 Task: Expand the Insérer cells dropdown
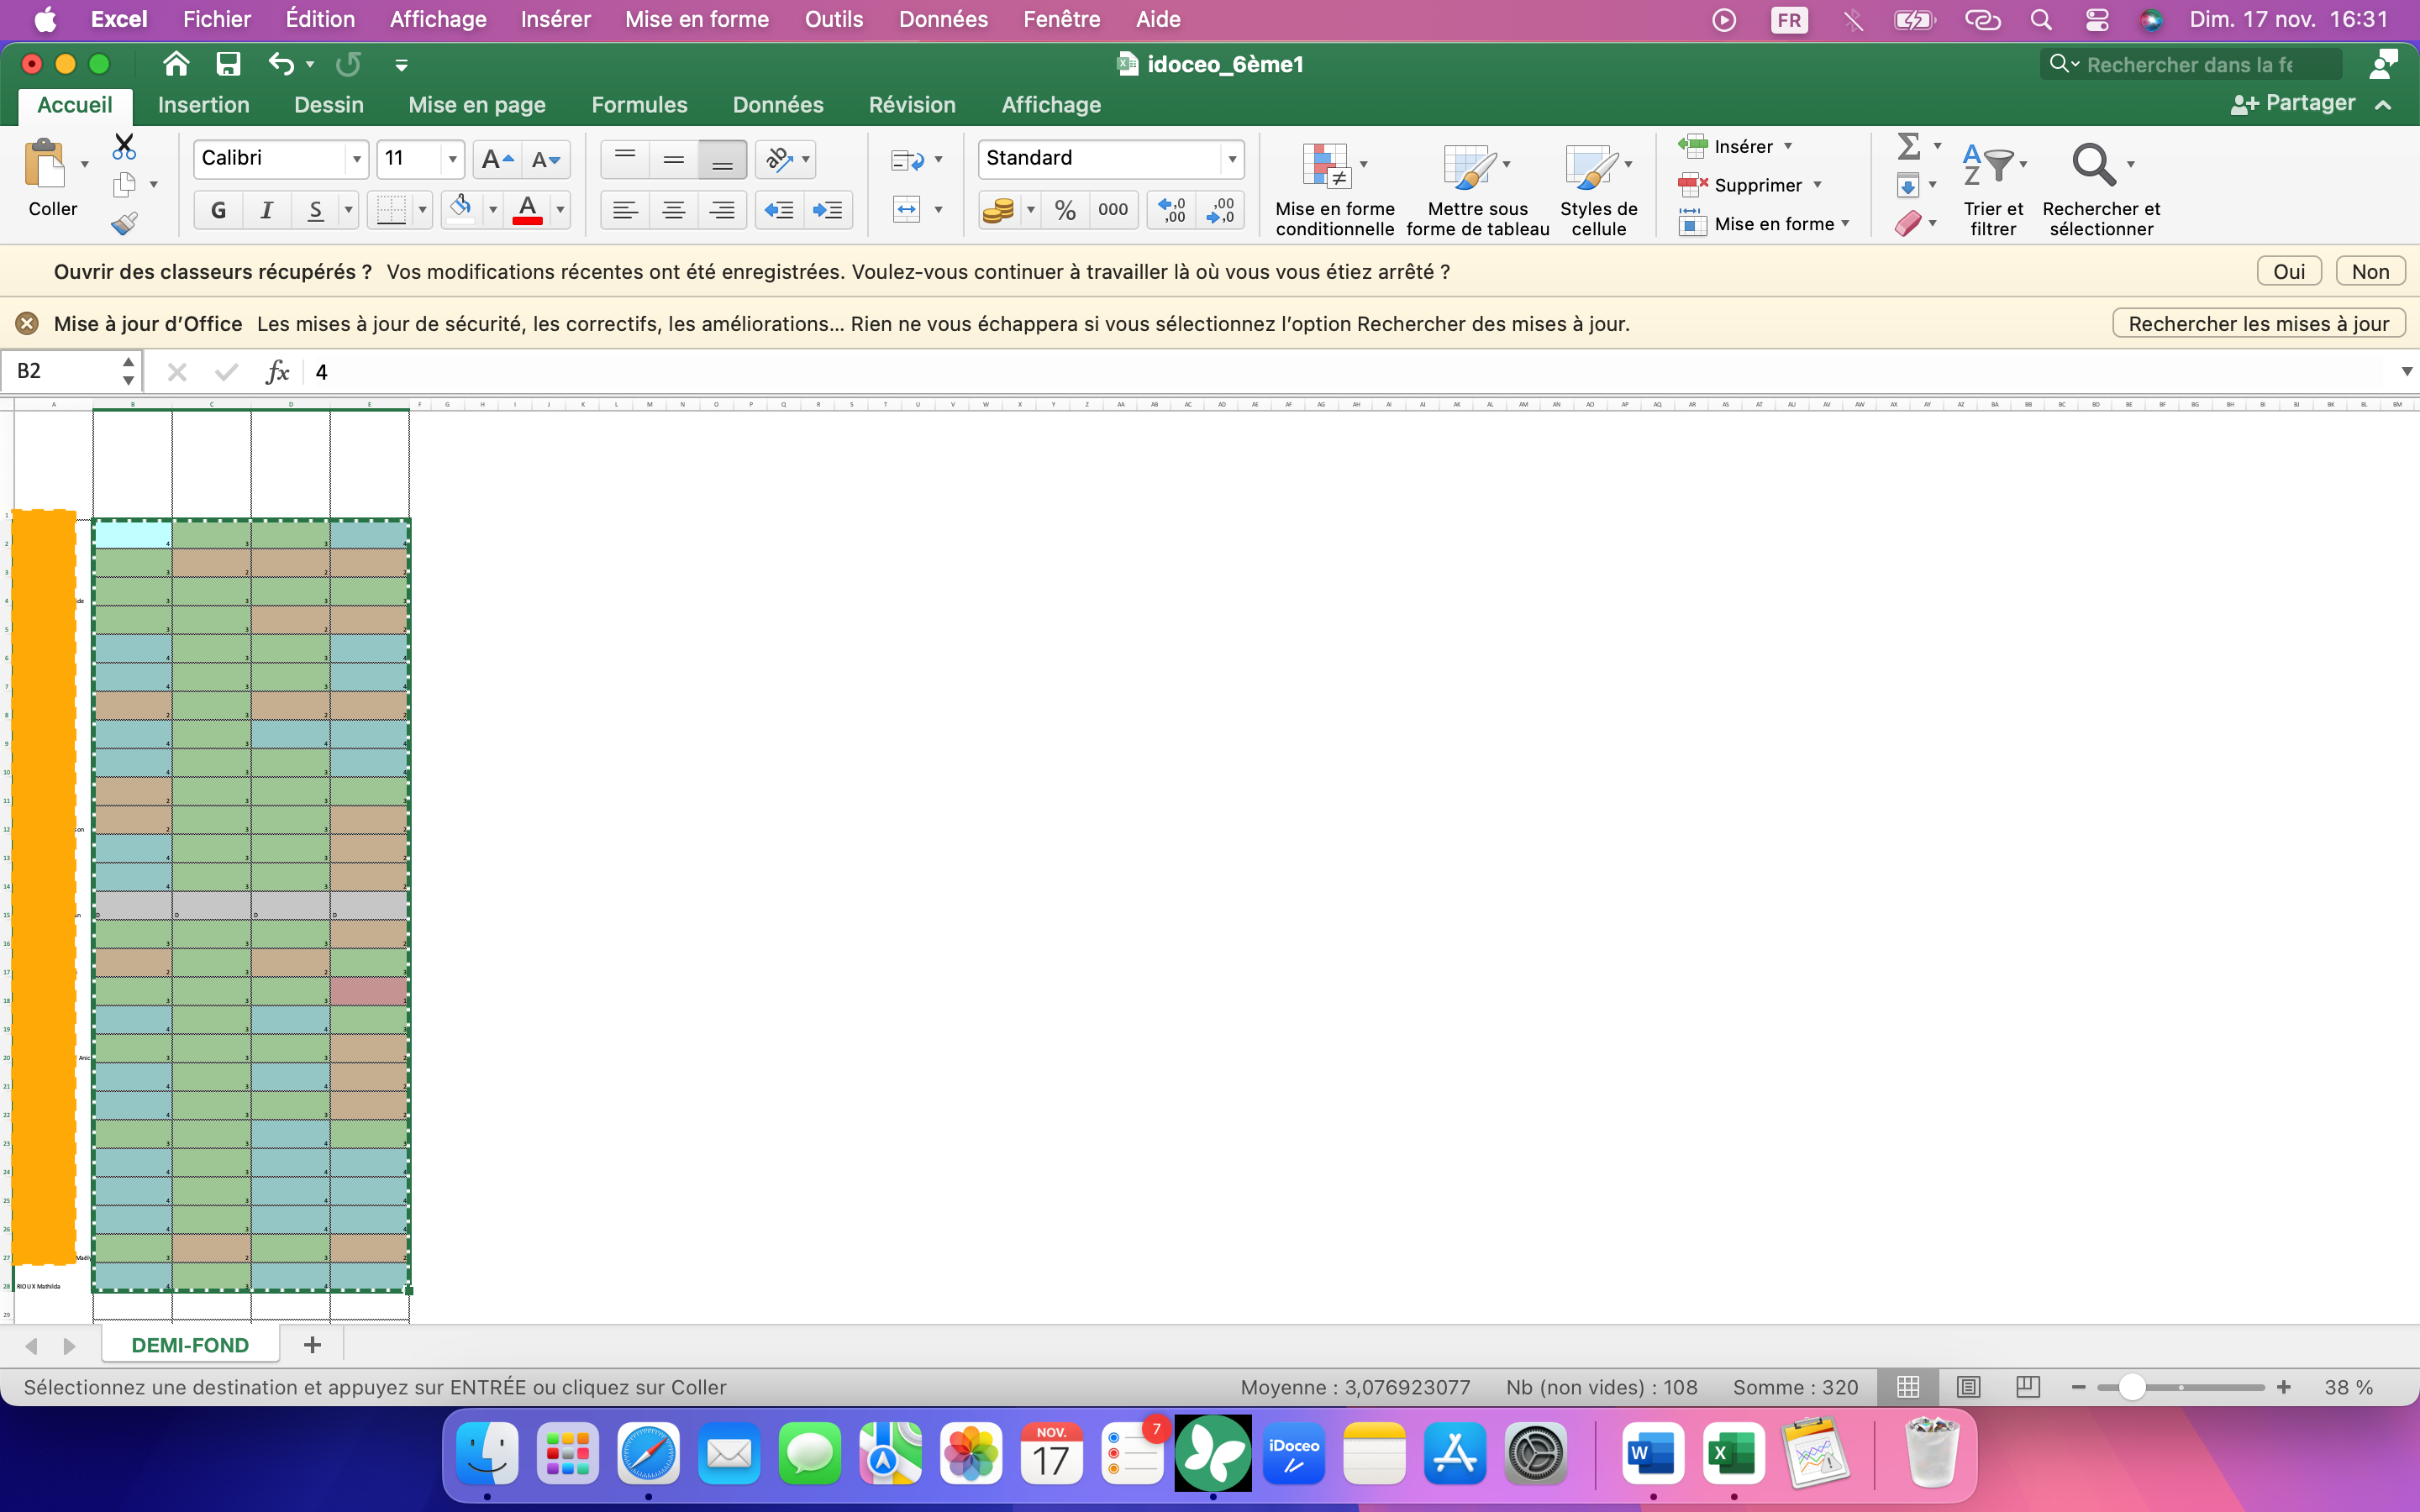pos(1788,147)
